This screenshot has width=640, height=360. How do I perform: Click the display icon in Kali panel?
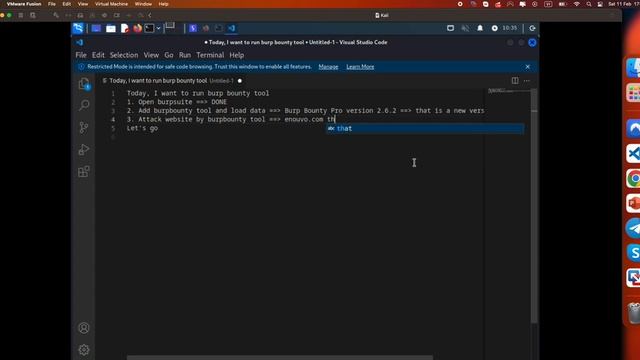click(450, 28)
